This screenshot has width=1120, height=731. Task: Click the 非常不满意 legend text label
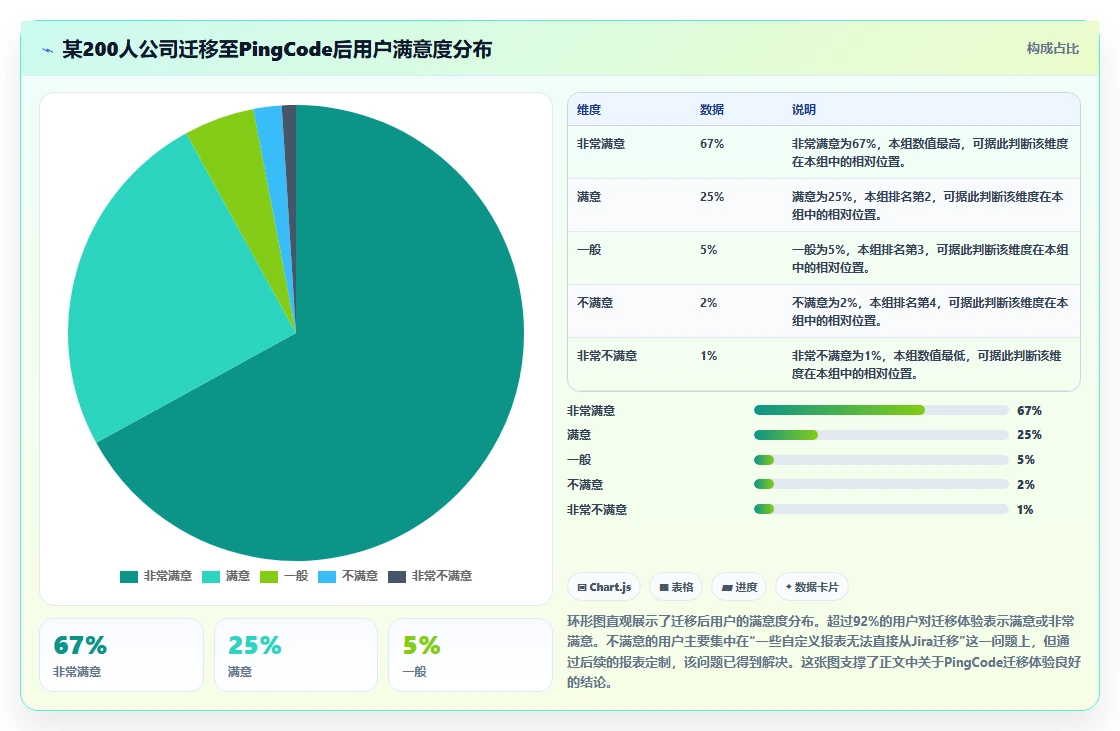coord(442,576)
